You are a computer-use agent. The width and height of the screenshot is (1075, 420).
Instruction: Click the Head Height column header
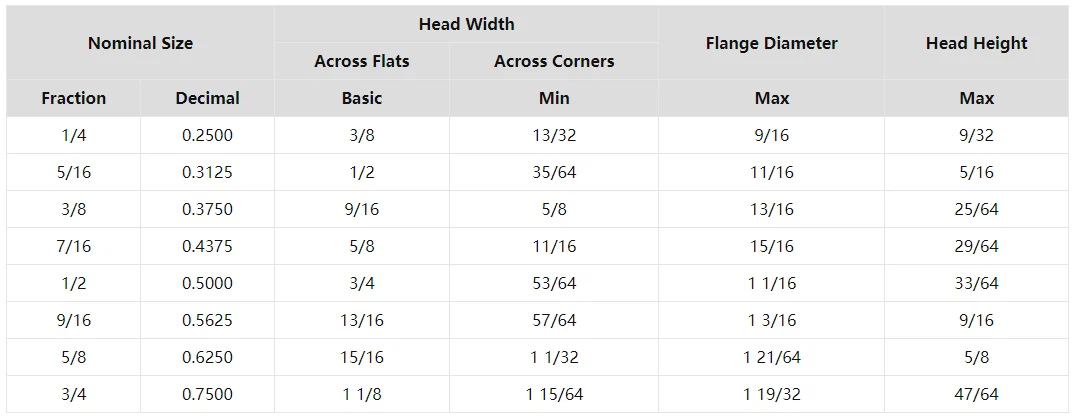pos(976,43)
